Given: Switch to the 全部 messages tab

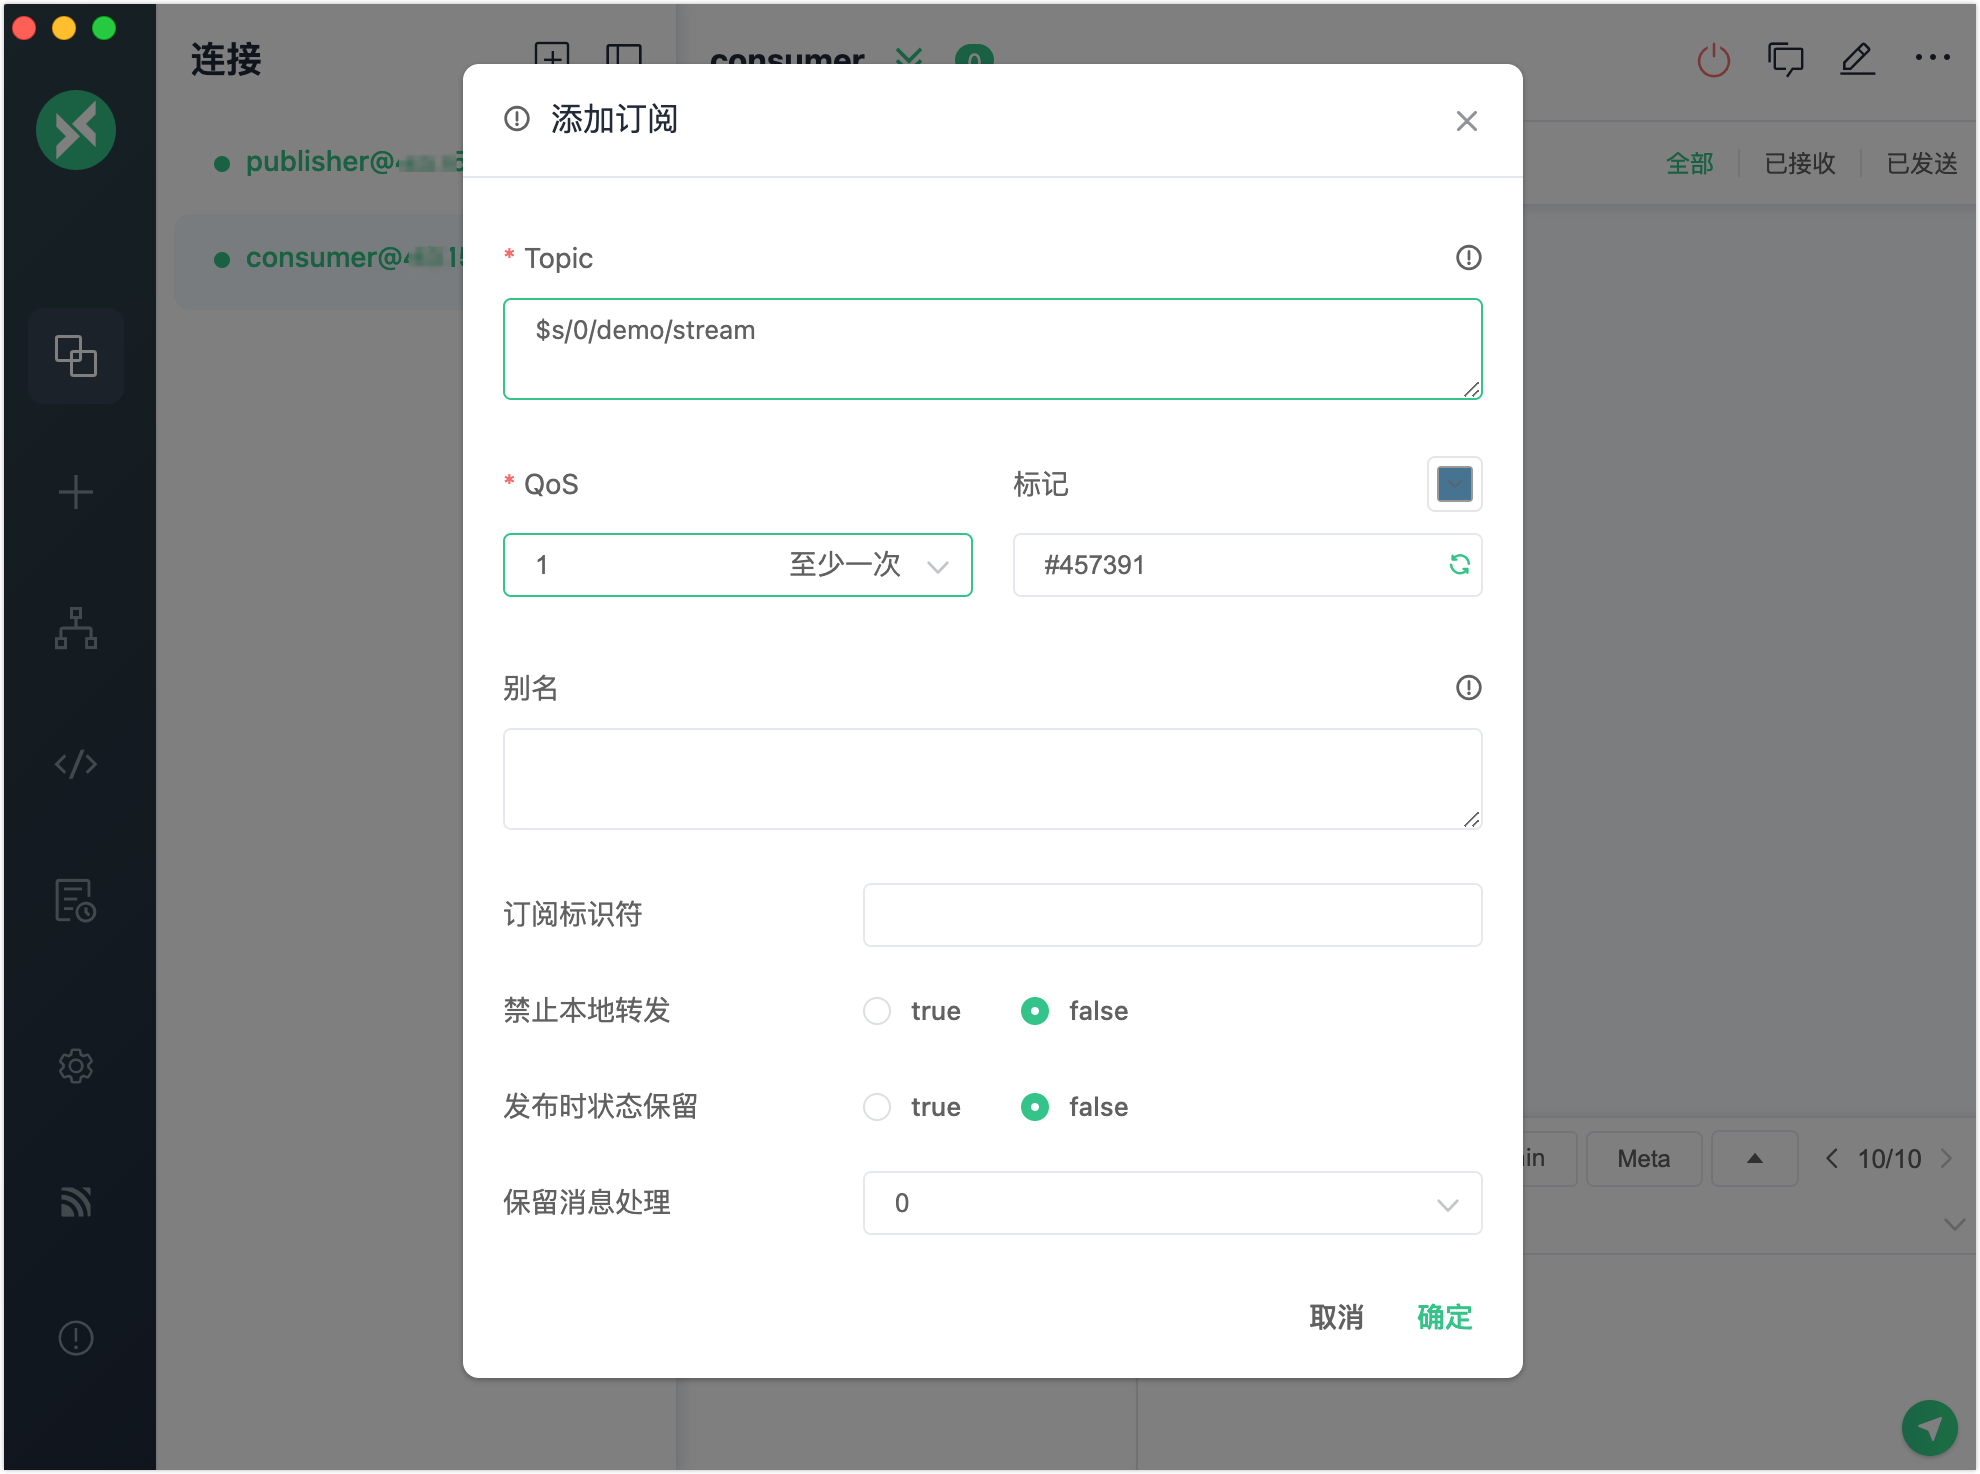Looking at the screenshot, I should 1689,163.
